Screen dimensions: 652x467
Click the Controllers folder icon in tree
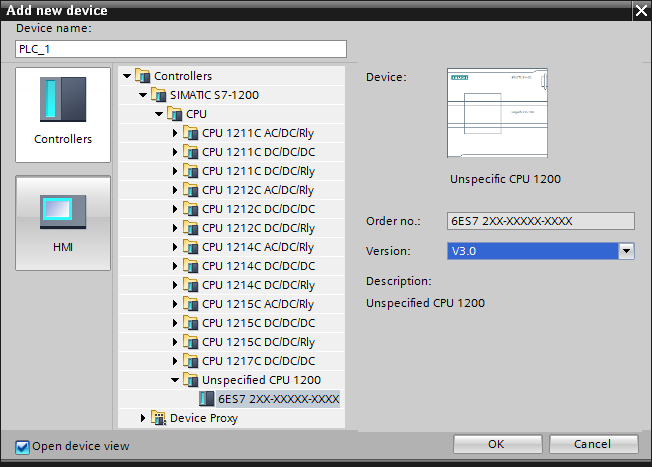[x=143, y=76]
